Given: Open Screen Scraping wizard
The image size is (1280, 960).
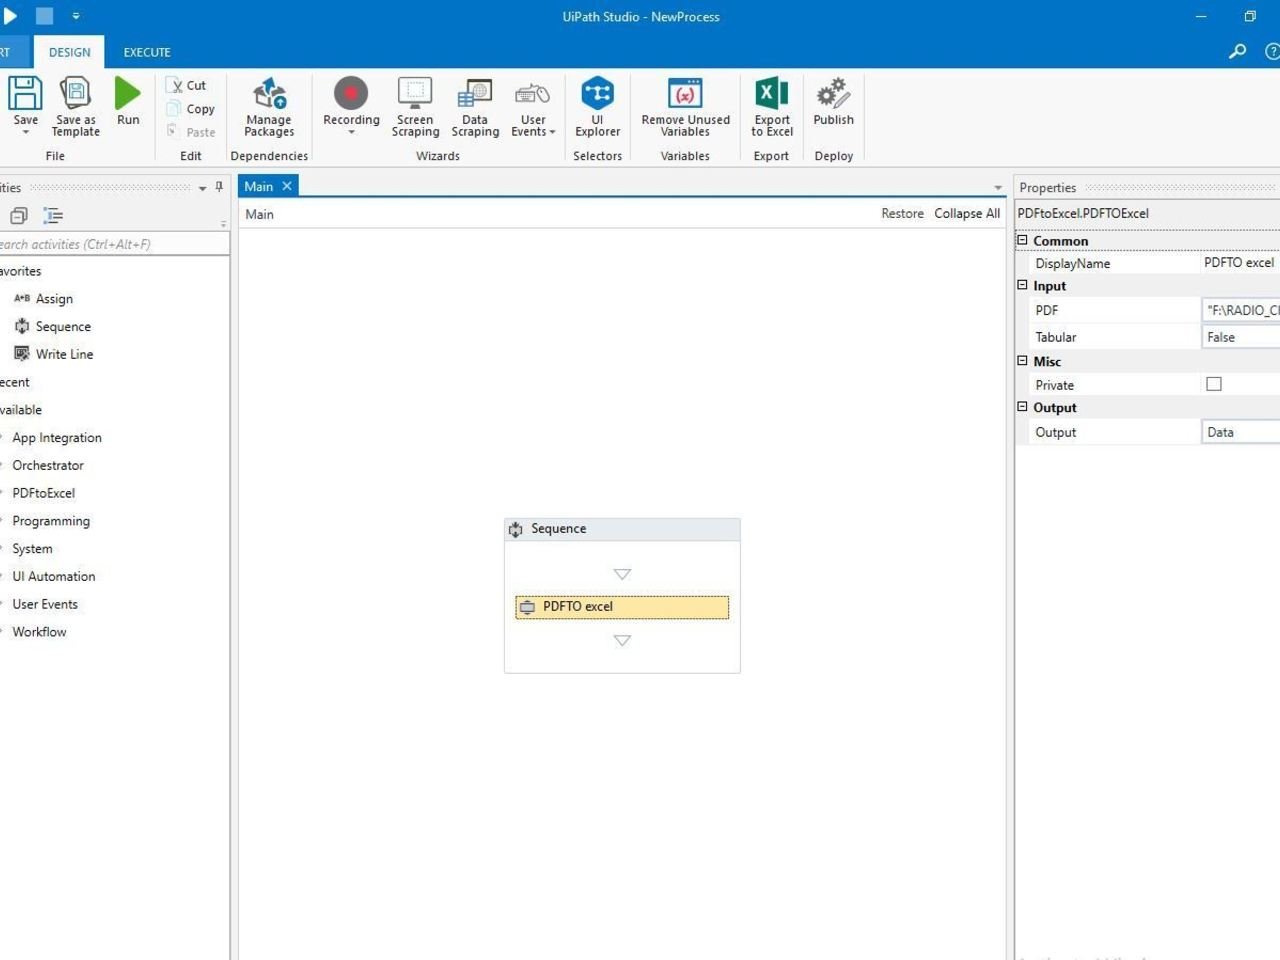Looking at the screenshot, I should 415,107.
